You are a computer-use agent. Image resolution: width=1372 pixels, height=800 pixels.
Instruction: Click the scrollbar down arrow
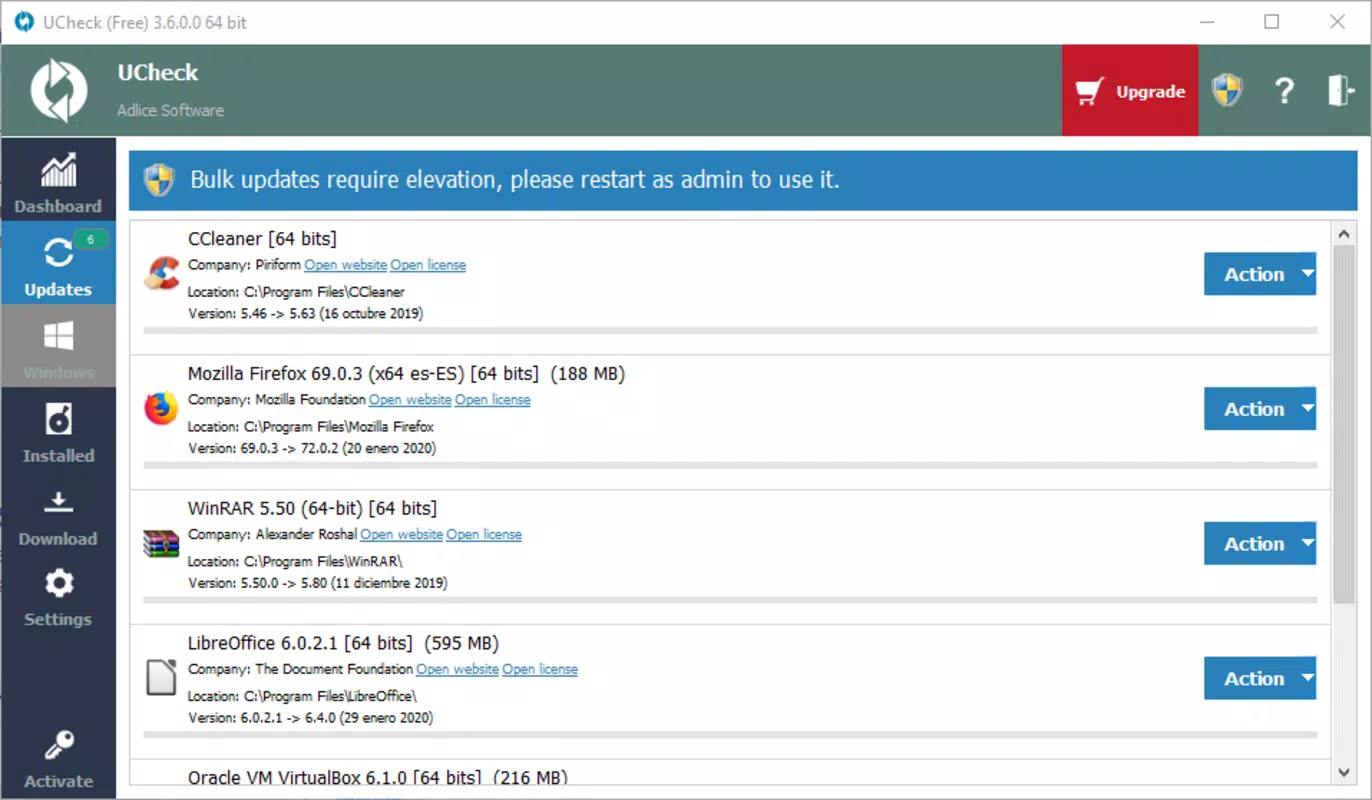1345,772
